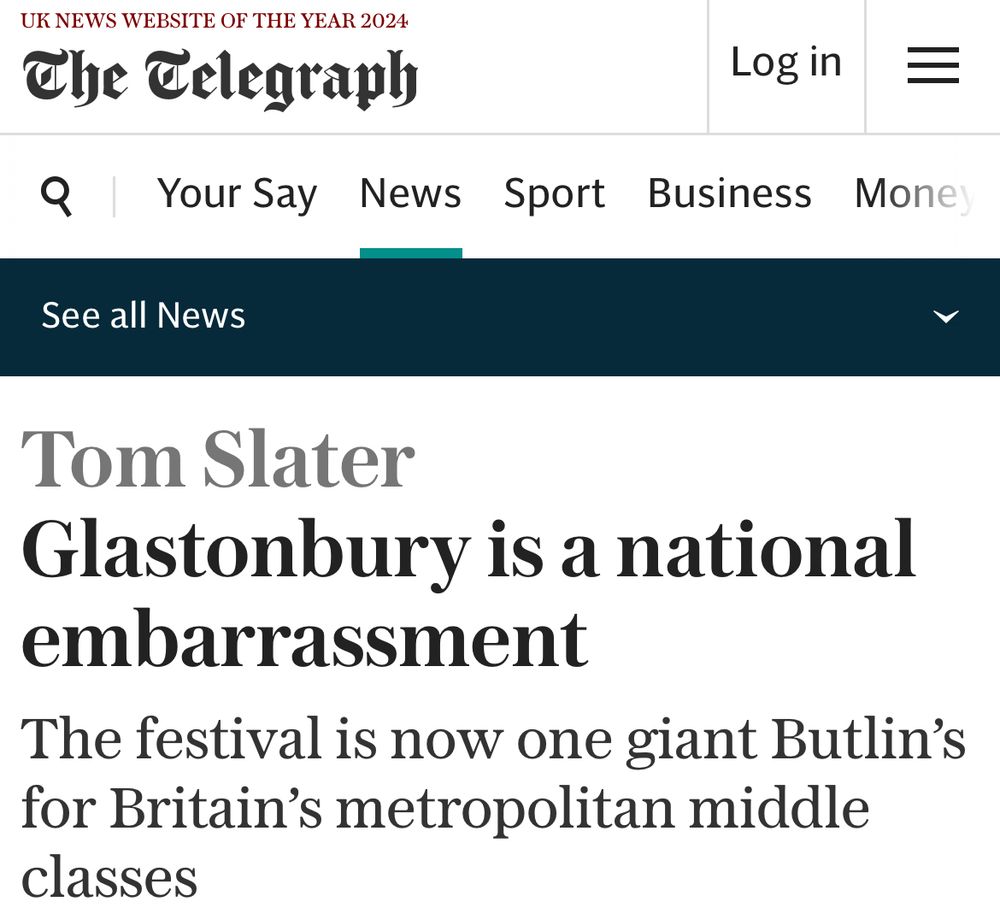Click the Log in button
Image resolution: width=1000 pixels, height=921 pixels.
786,64
